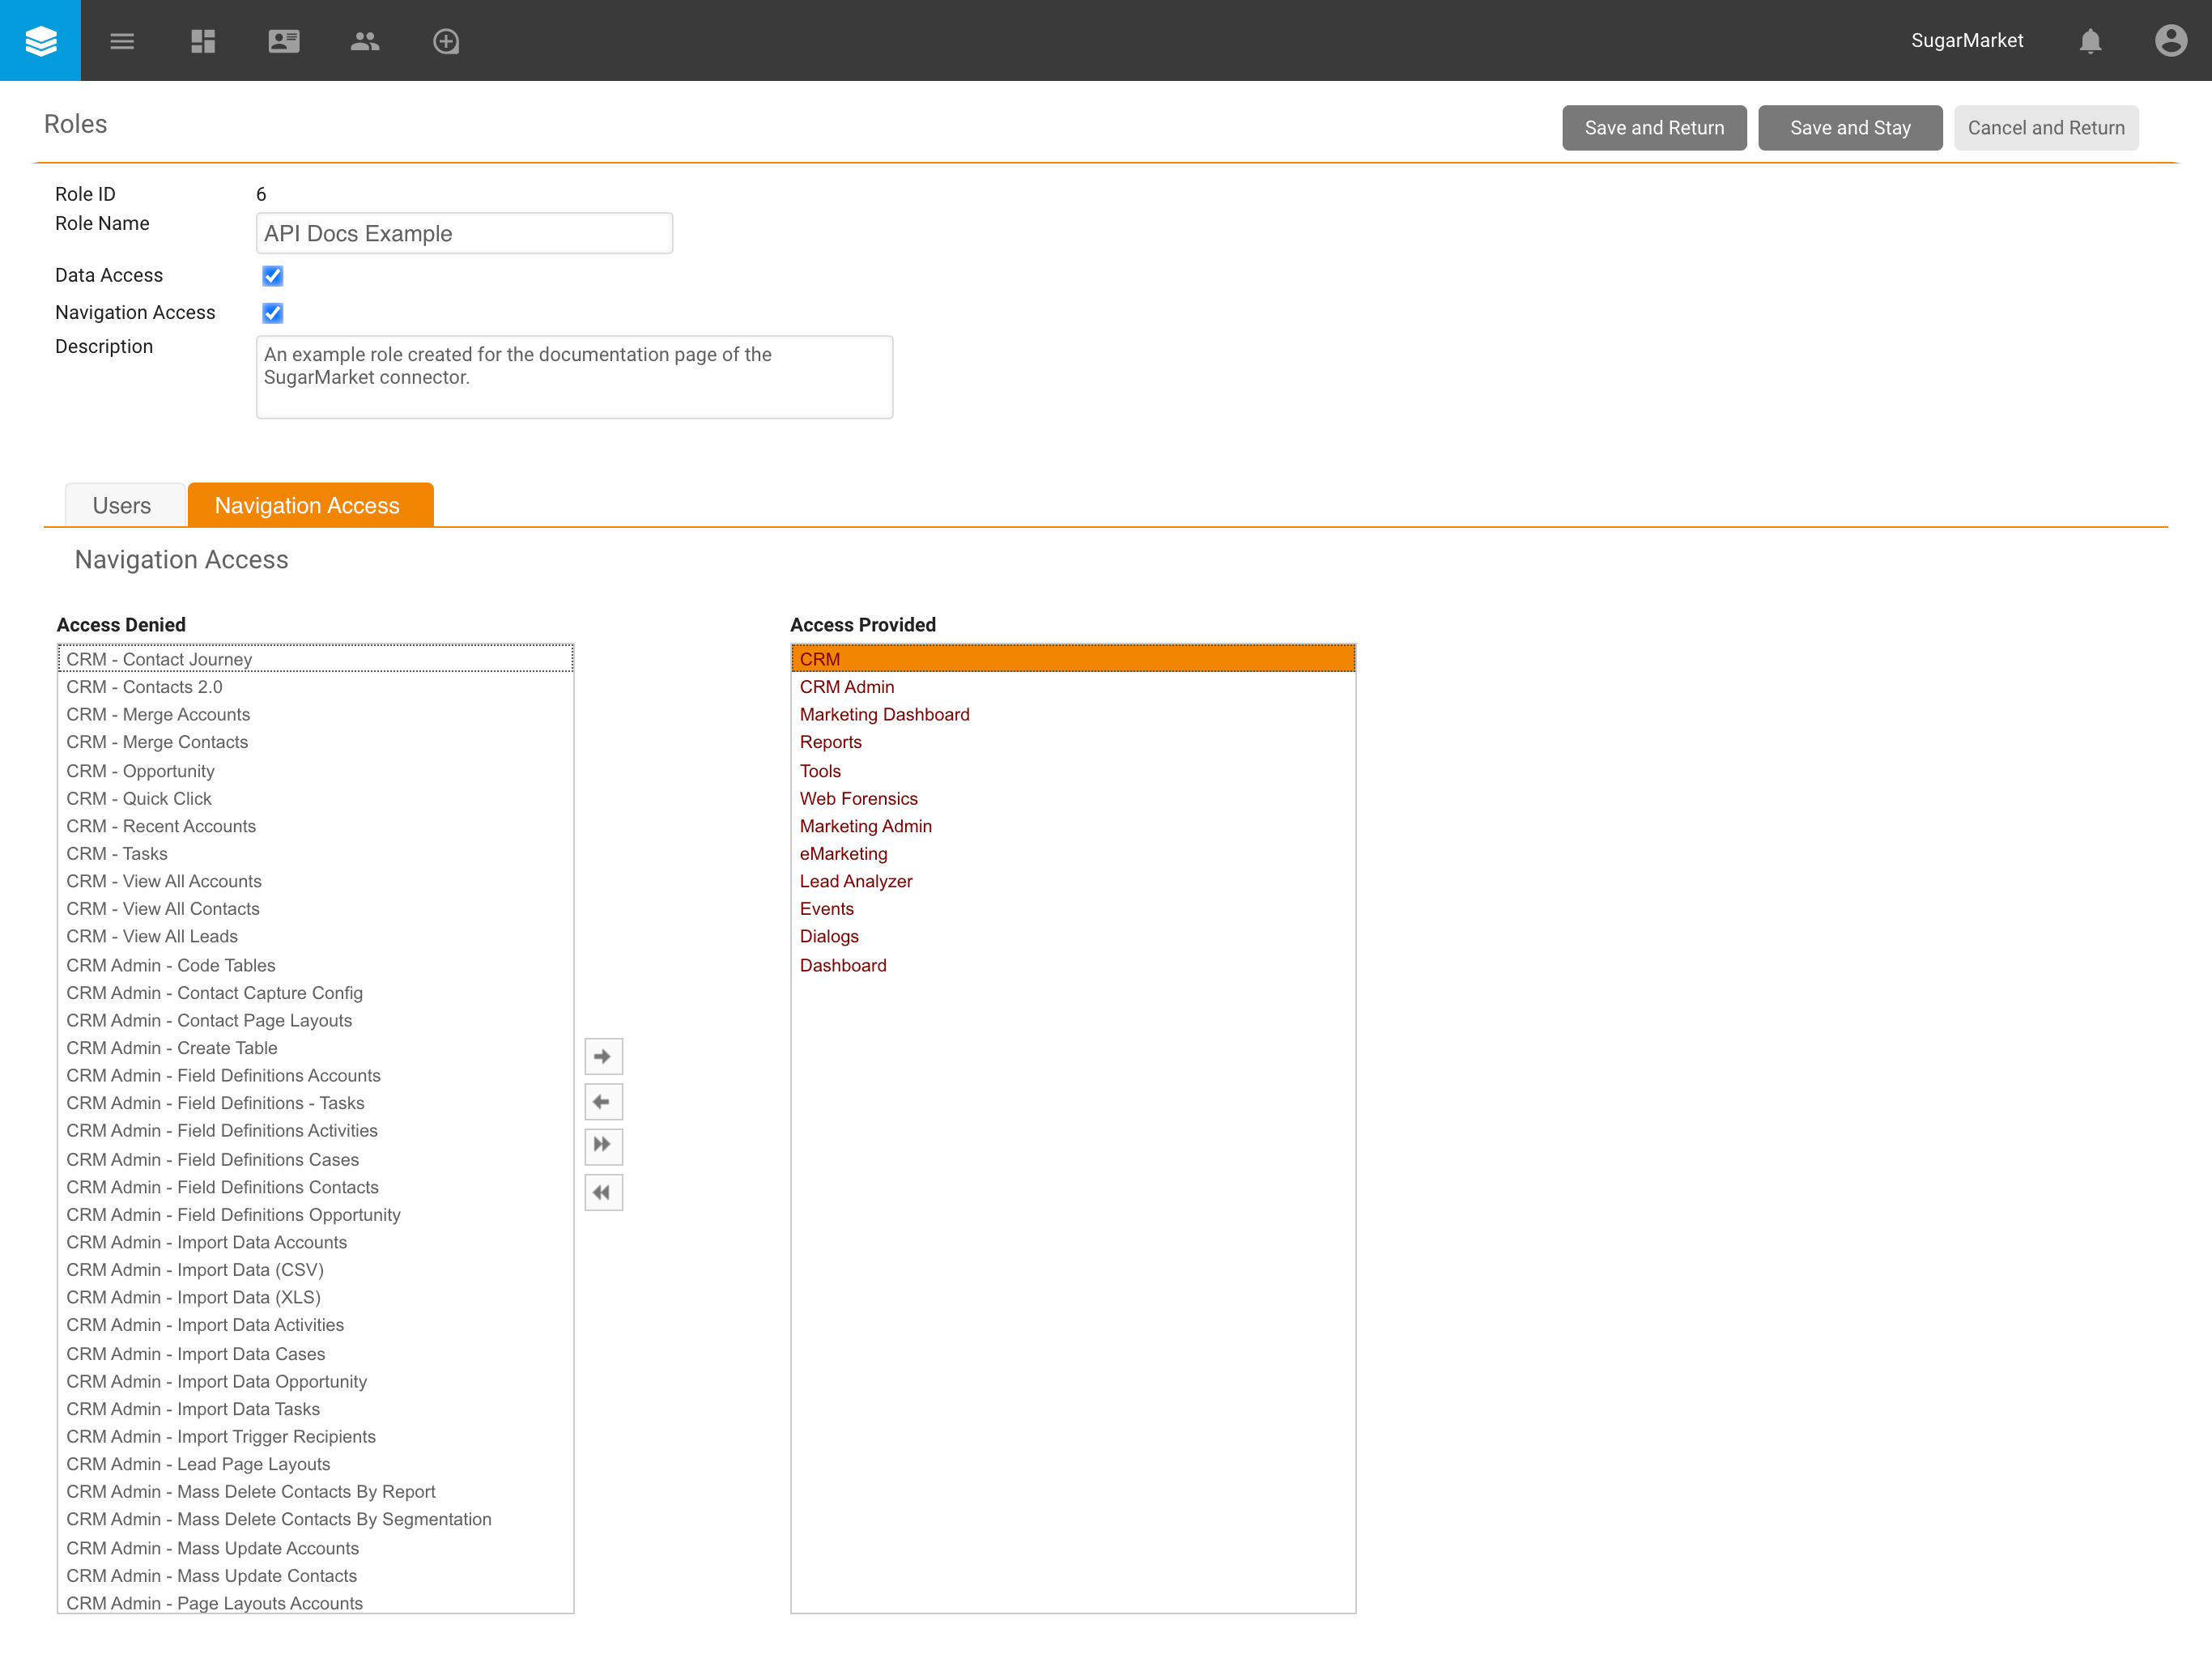This screenshot has width=2212, height=1658.
Task: Switch to the Users tab
Action: [x=123, y=505]
